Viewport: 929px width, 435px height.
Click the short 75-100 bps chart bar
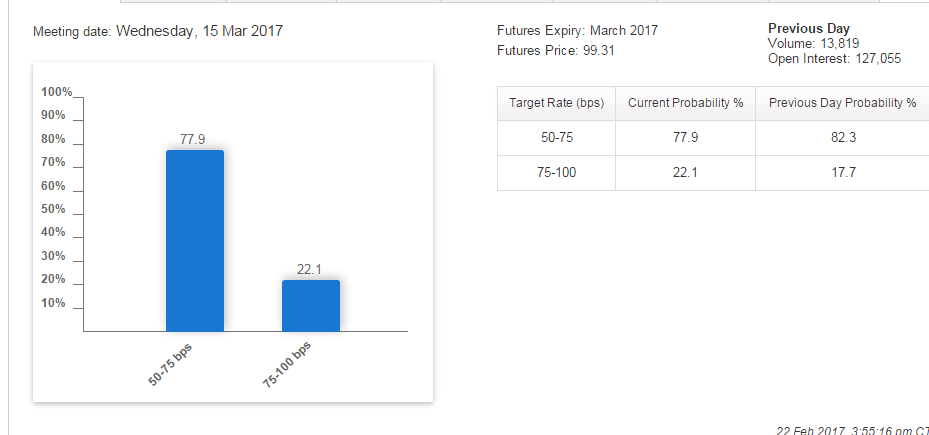[x=311, y=305]
